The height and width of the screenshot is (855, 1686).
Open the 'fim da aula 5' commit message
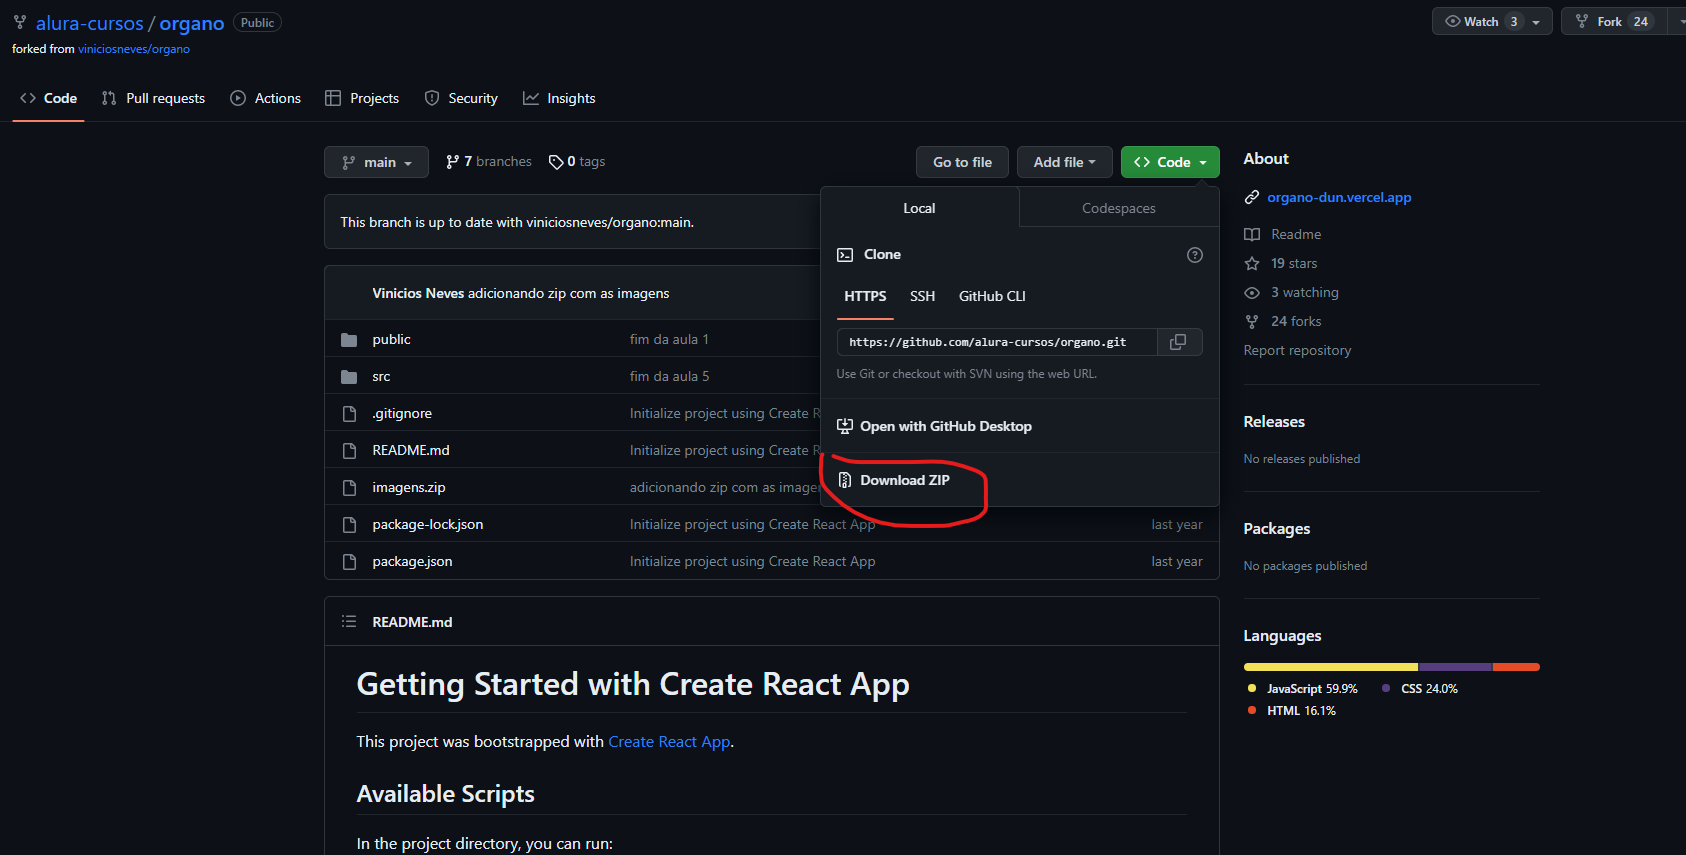[669, 377]
